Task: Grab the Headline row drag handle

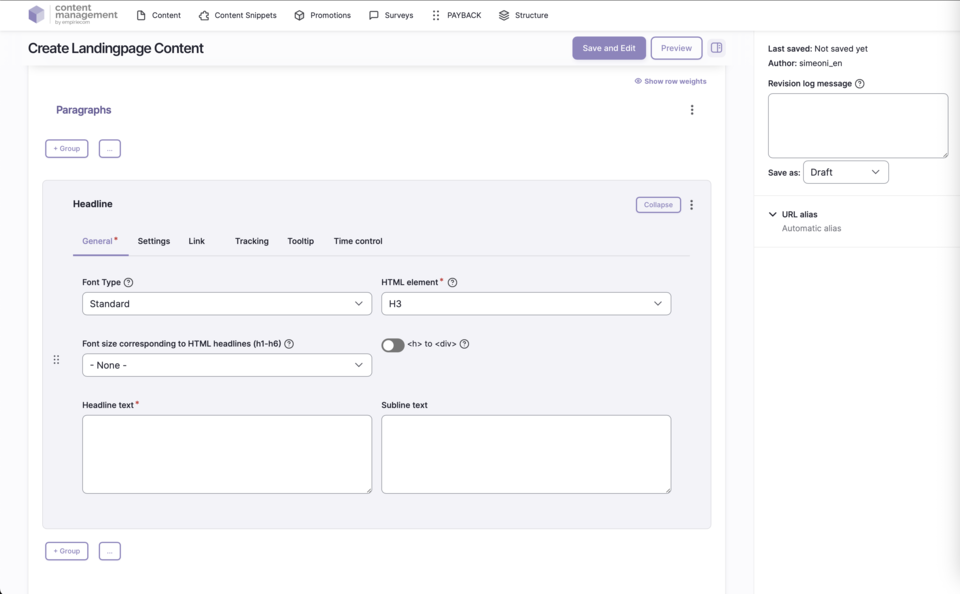Action: click(x=56, y=360)
